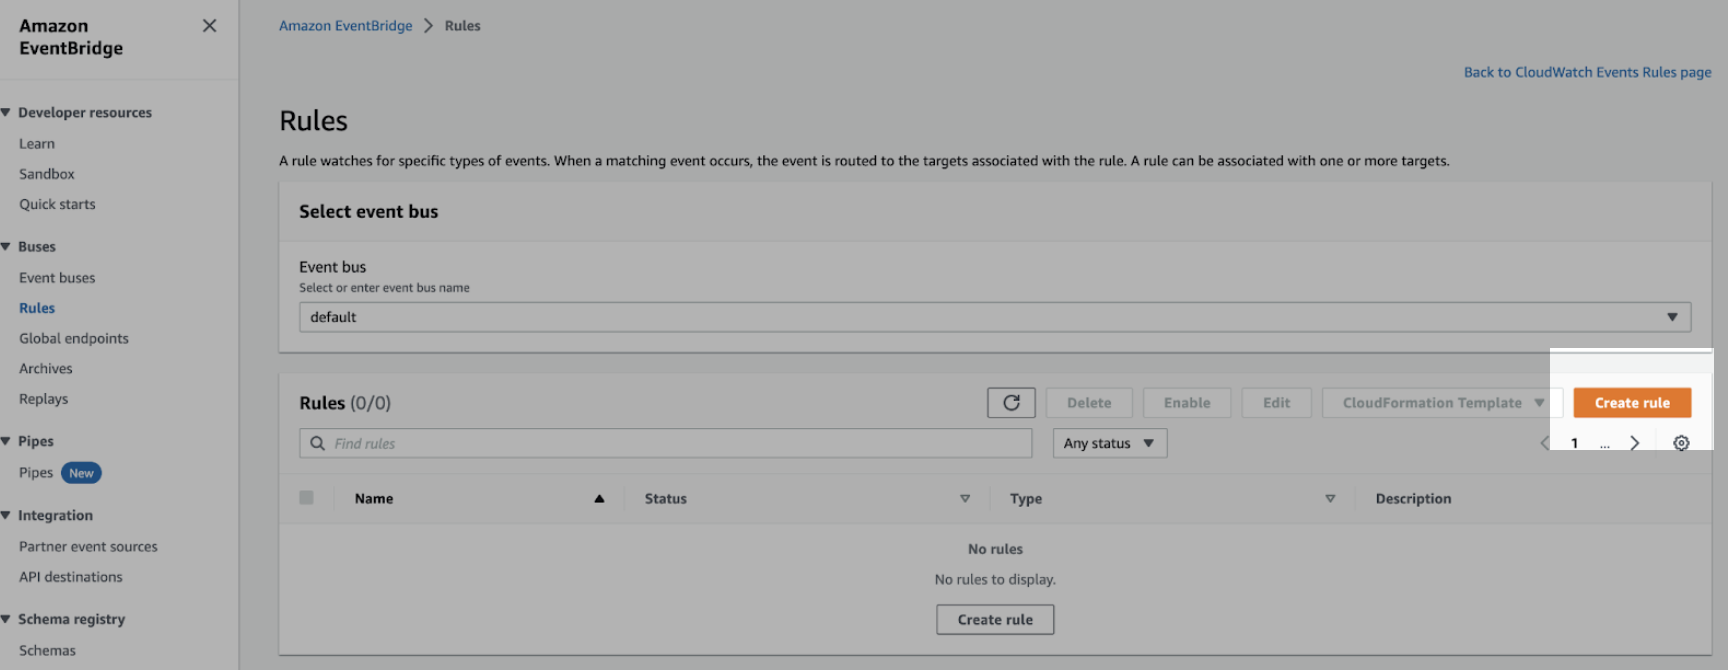Follow Back to CloudWatch Events Rules page link

pos(1587,72)
